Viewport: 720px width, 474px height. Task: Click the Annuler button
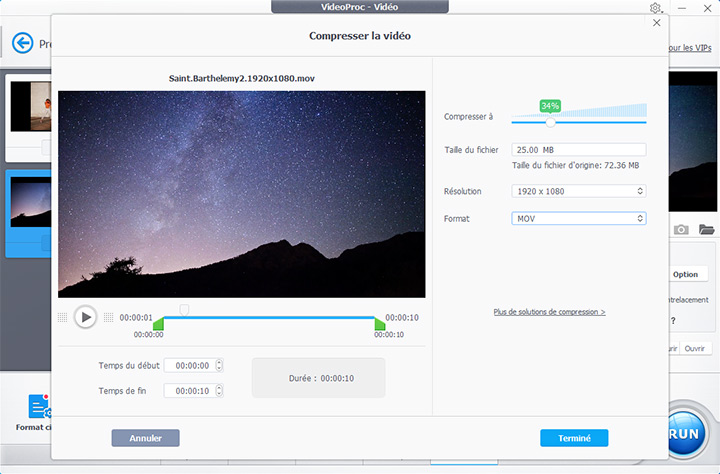pos(145,438)
